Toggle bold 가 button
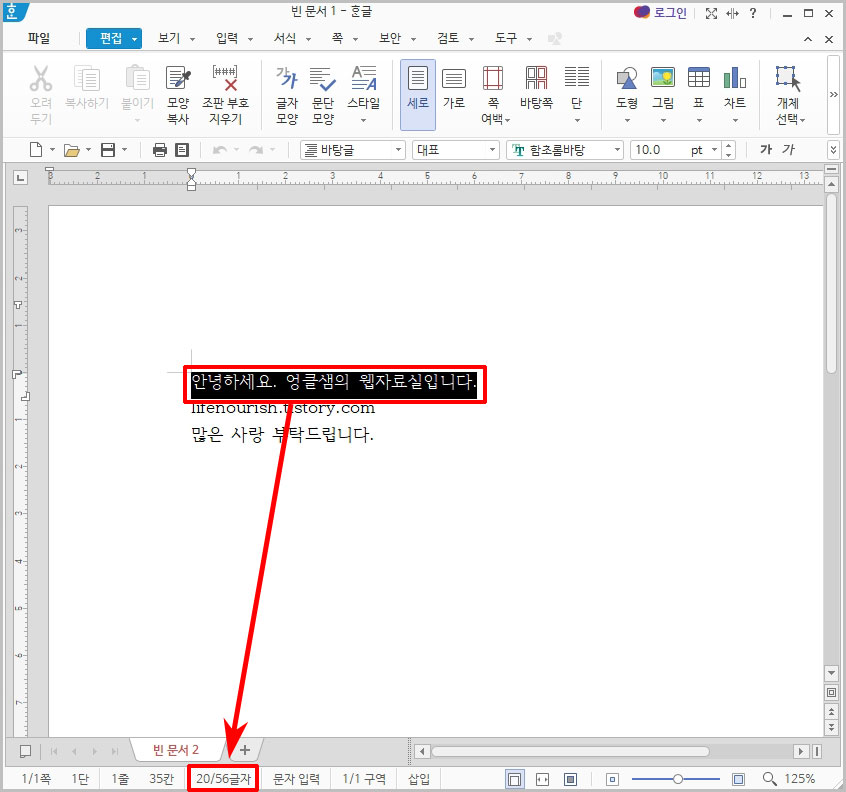846x792 pixels. point(766,149)
